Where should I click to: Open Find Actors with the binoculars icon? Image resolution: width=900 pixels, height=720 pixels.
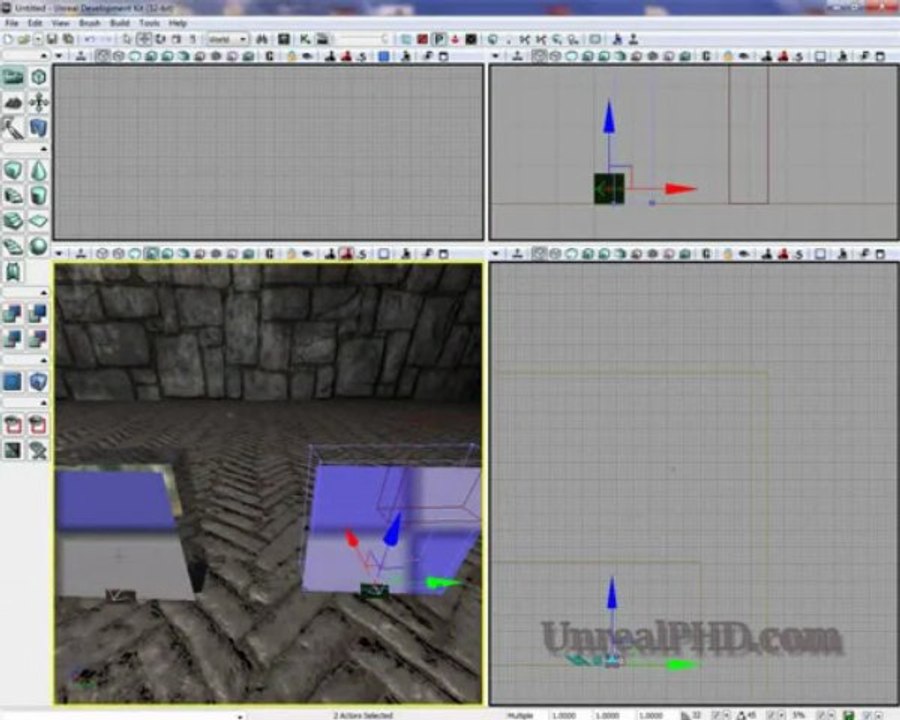coord(262,39)
